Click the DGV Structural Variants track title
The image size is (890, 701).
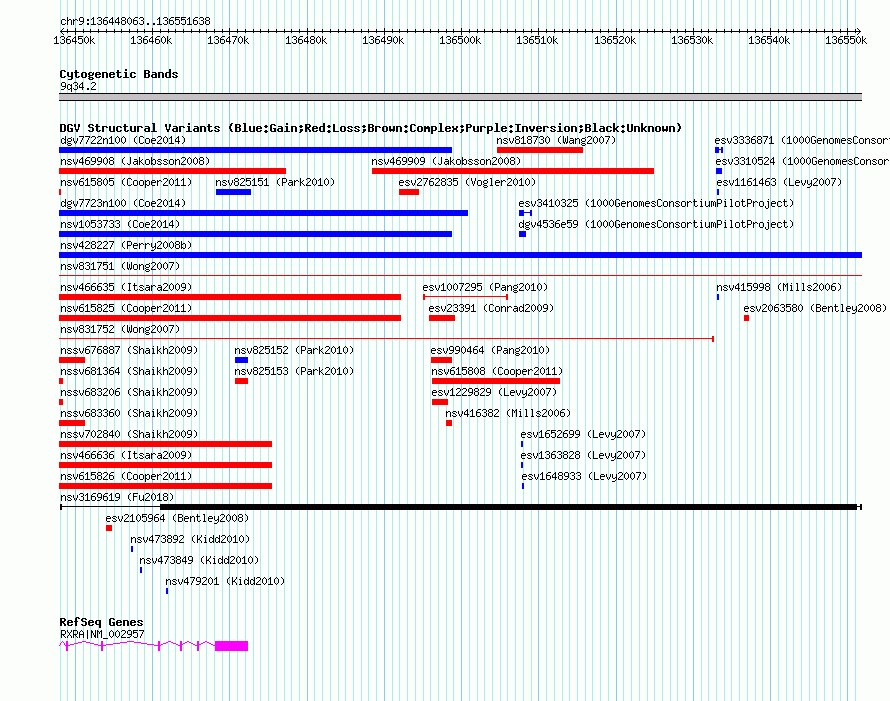click(x=371, y=128)
